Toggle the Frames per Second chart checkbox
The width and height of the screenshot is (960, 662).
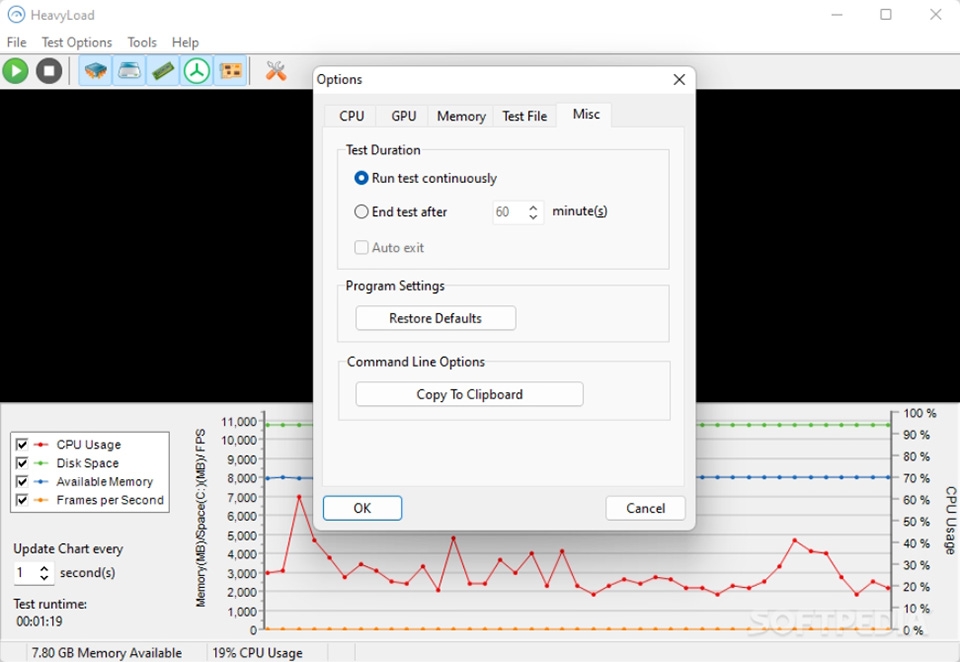coord(22,500)
